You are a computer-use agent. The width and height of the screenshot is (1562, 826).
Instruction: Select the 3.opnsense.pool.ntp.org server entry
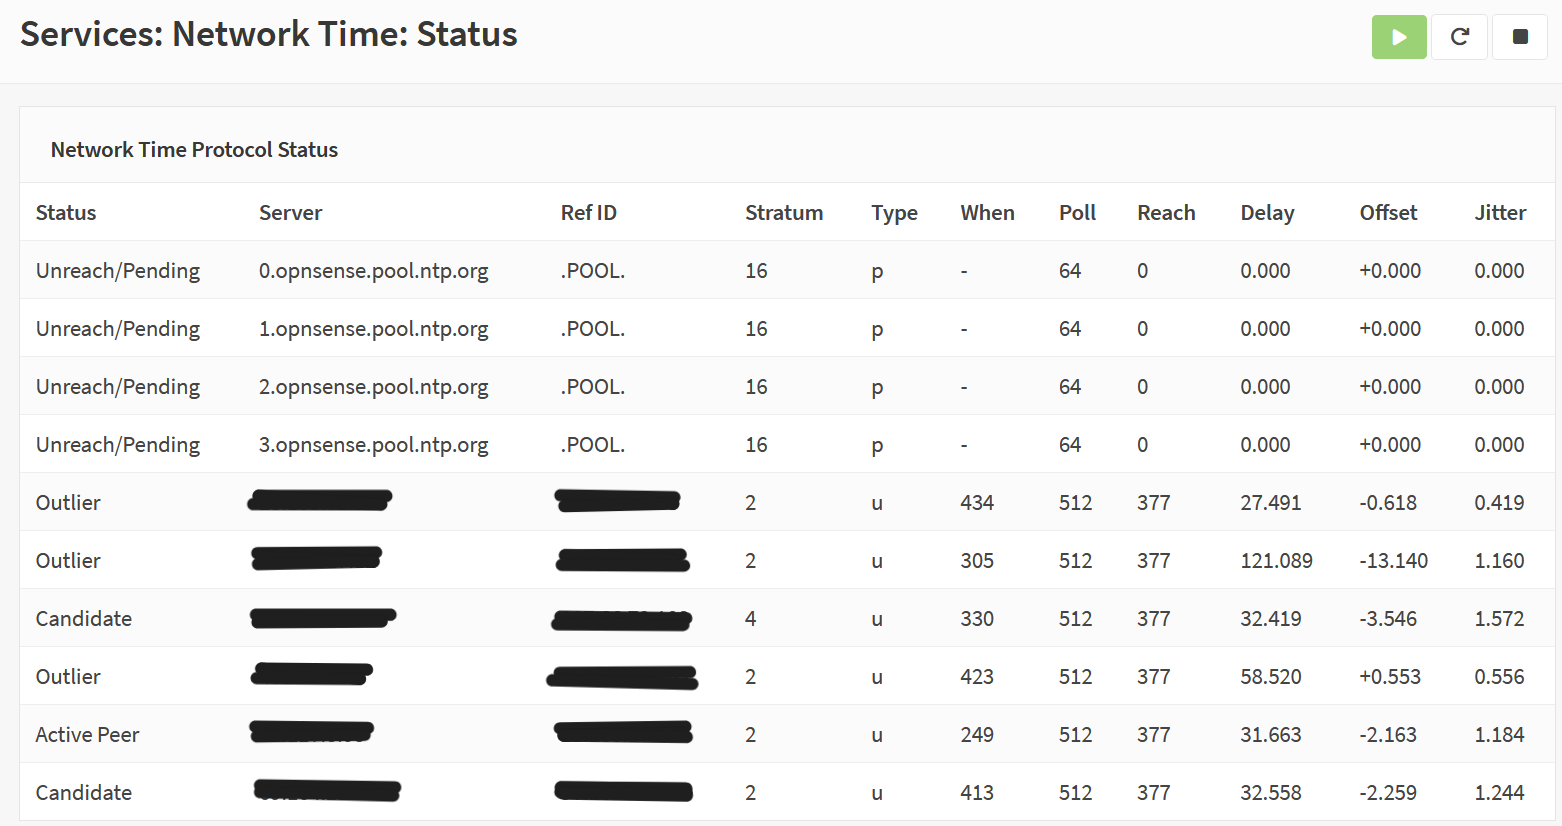click(373, 445)
